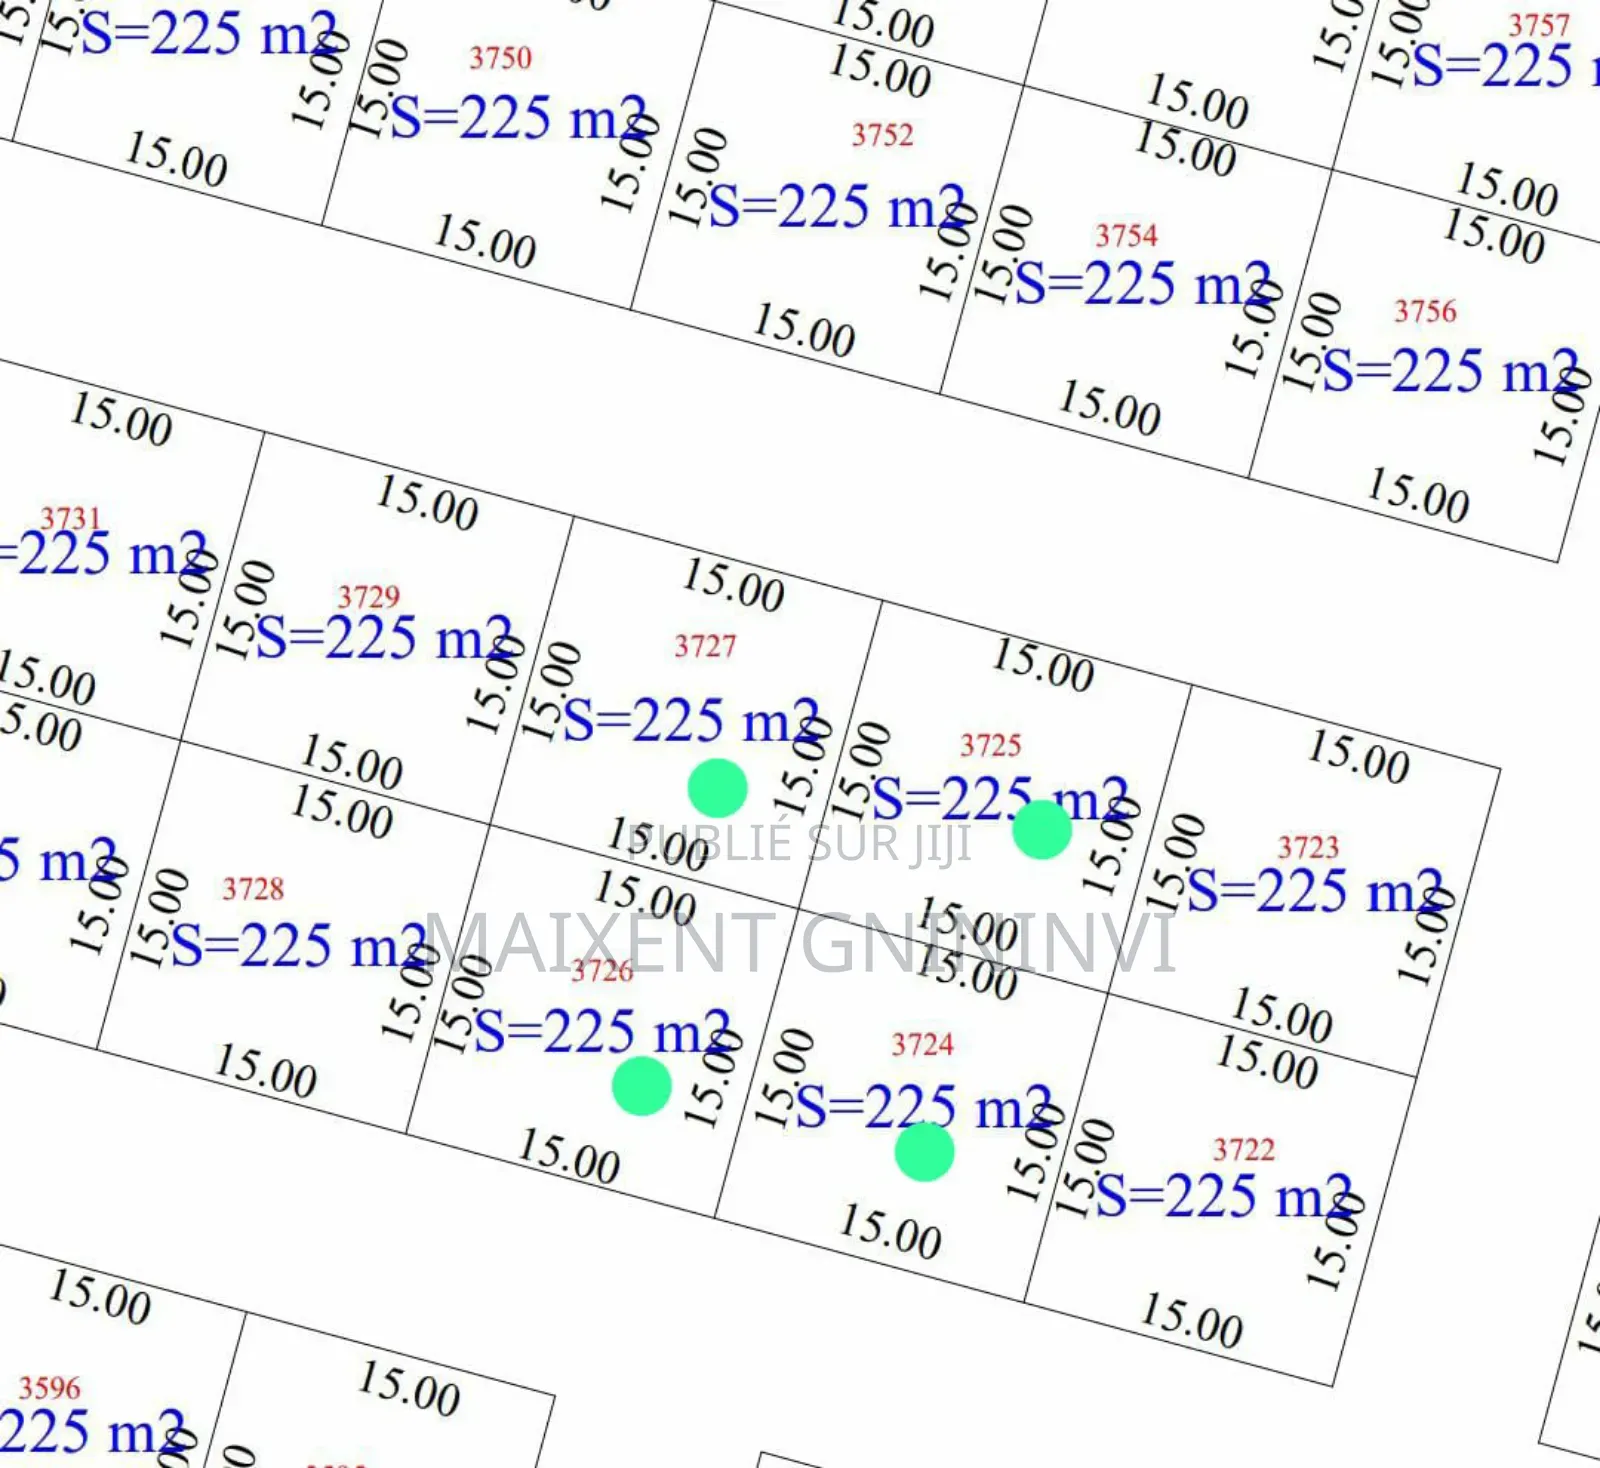This screenshot has height=1468, width=1600.
Task: Click the green dot in plot 3725
Action: pos(1042,829)
